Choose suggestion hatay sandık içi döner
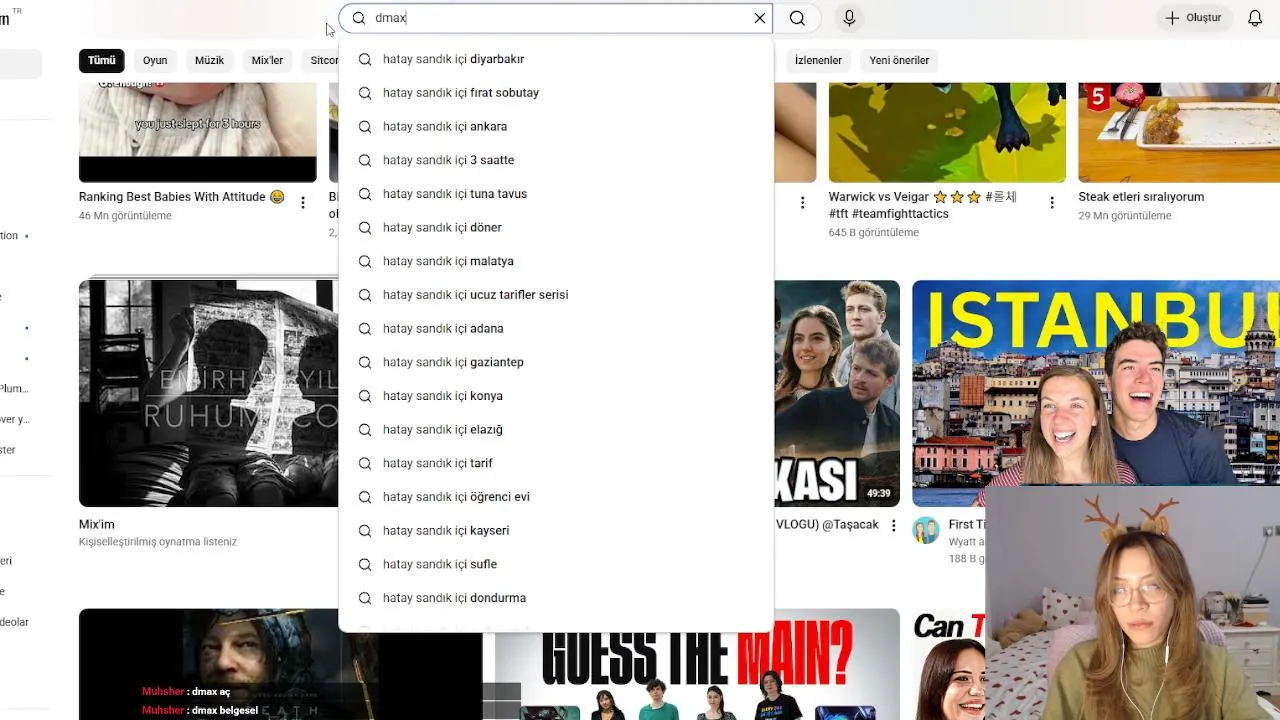Screen dimensions: 1280x720 point(556,227)
